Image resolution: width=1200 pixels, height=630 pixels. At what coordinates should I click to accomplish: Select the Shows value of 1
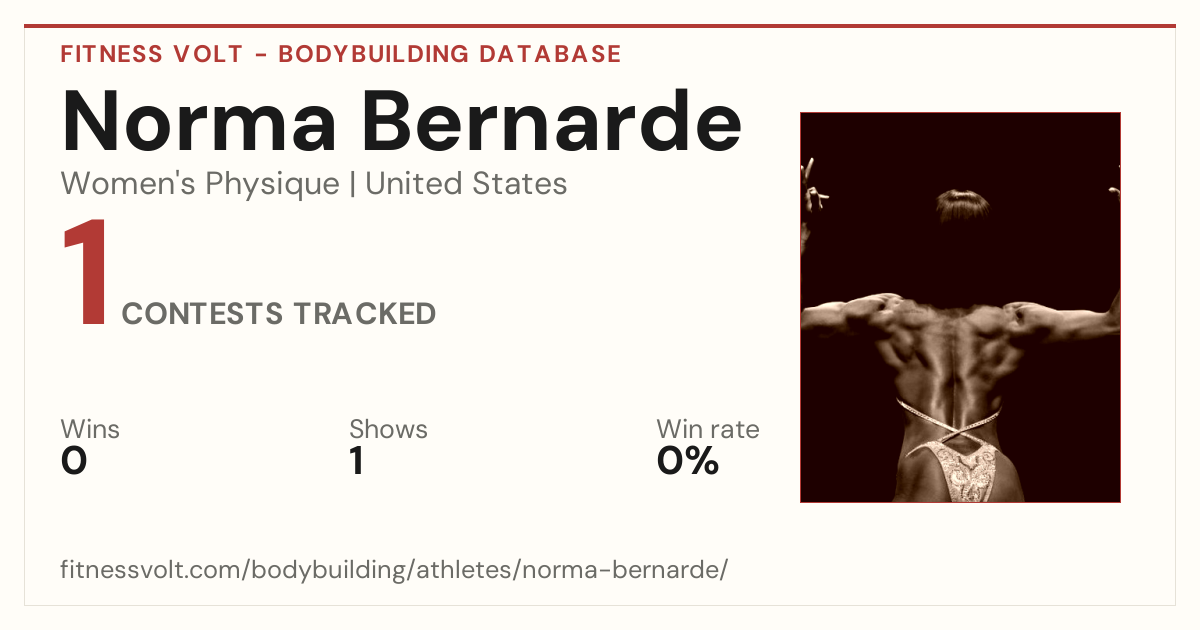[x=356, y=461]
